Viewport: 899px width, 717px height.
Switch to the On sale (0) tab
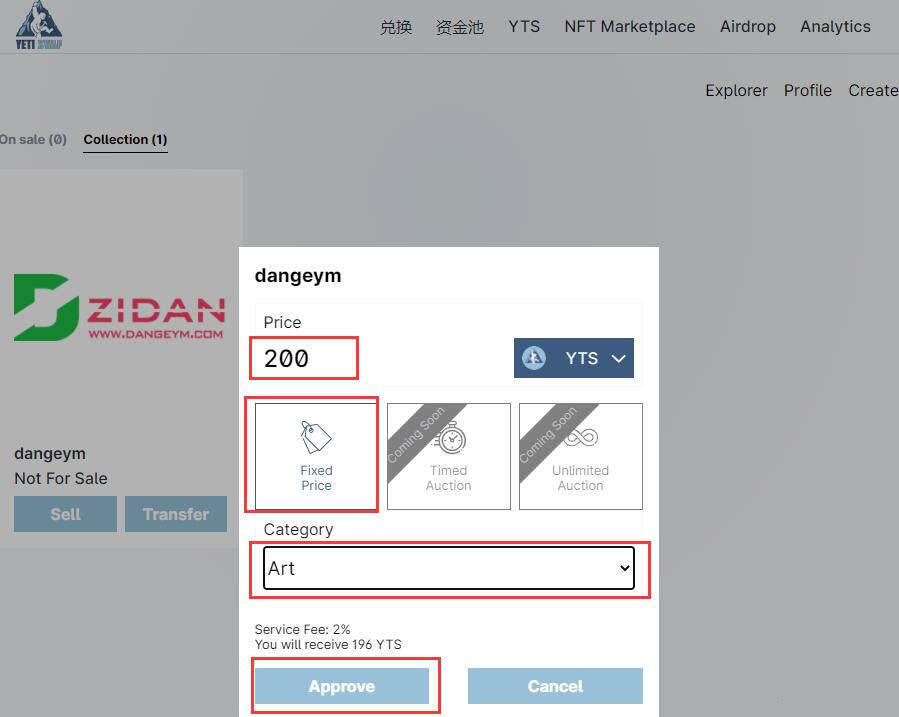[x=33, y=139]
